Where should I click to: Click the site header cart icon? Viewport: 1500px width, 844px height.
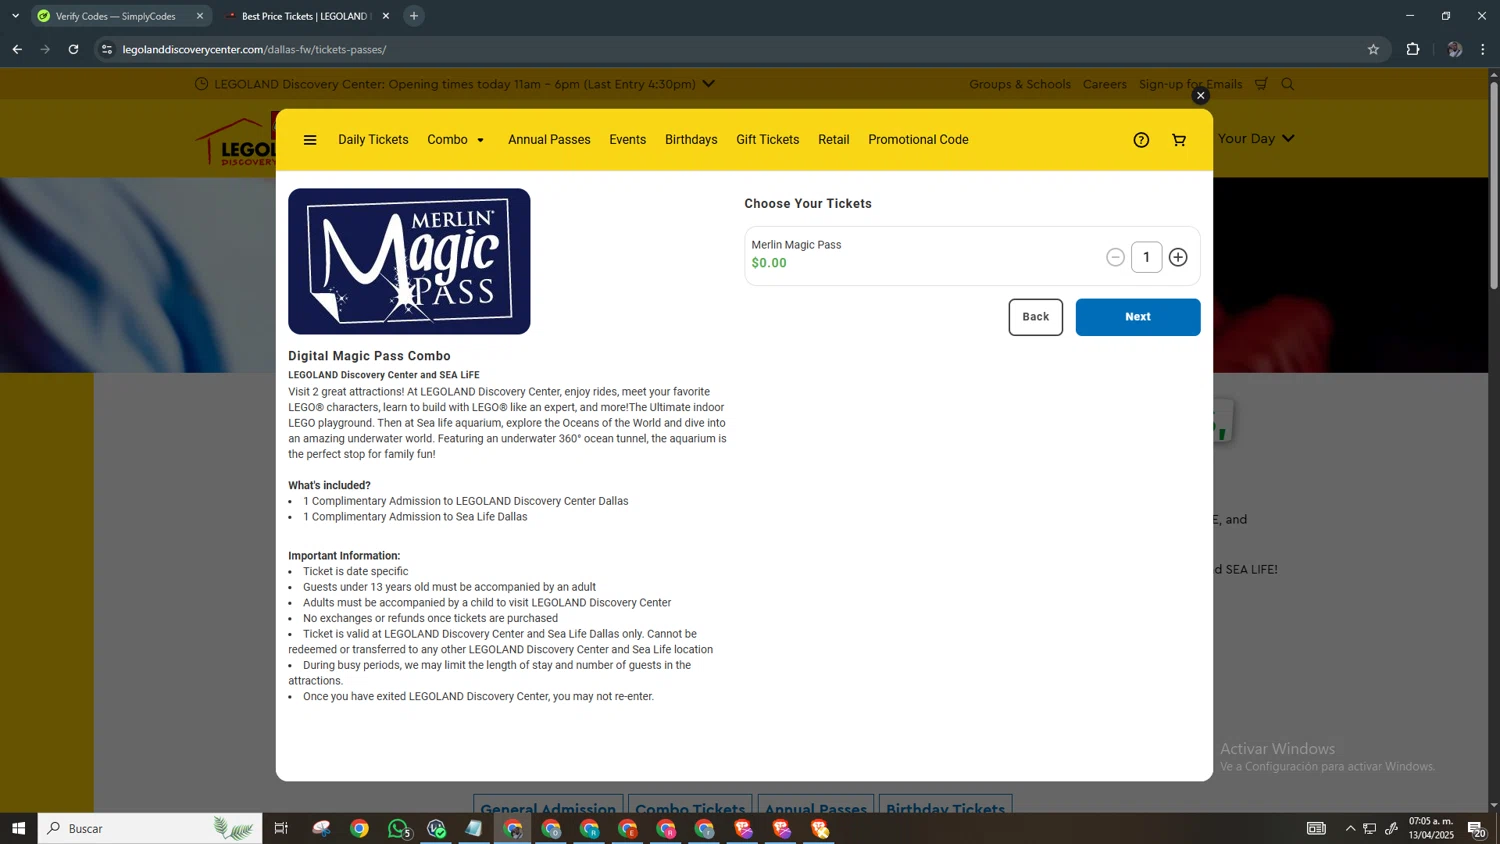(1261, 84)
